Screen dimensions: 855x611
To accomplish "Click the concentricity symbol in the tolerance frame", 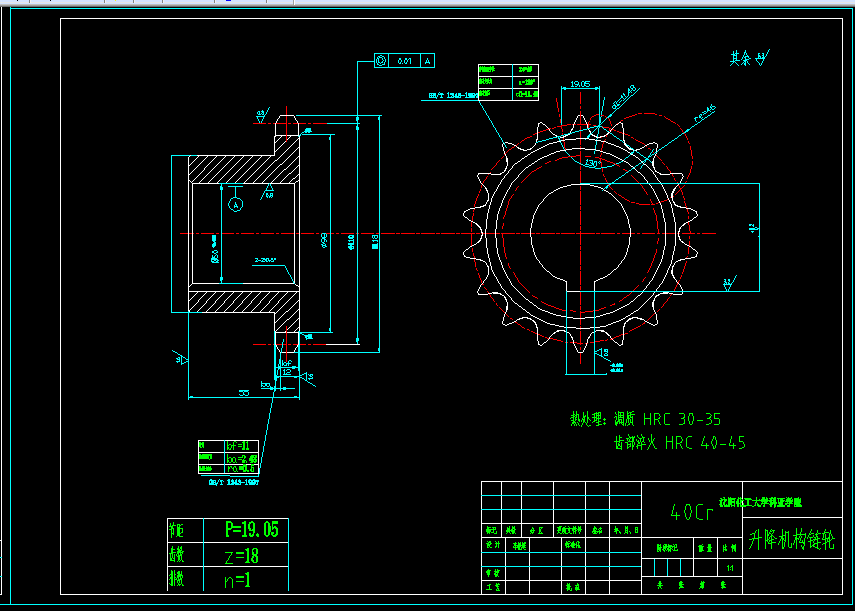I will point(381,61).
